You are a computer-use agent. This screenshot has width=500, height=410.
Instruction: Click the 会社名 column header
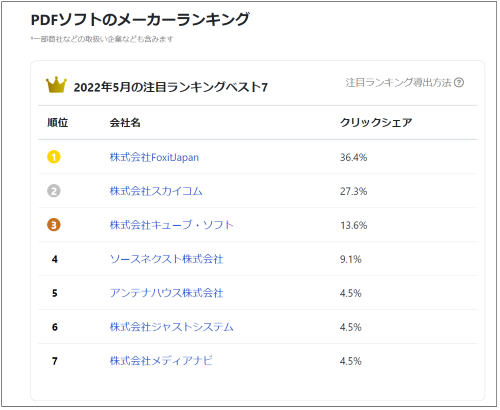[125, 123]
